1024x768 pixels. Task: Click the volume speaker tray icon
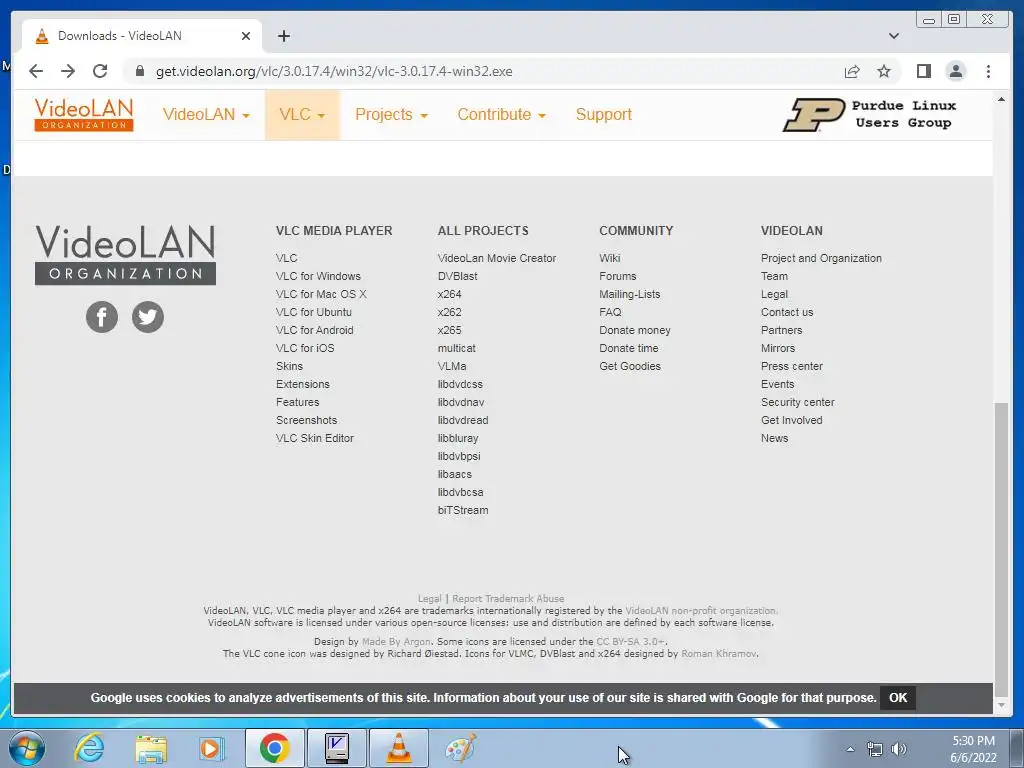pos(899,749)
